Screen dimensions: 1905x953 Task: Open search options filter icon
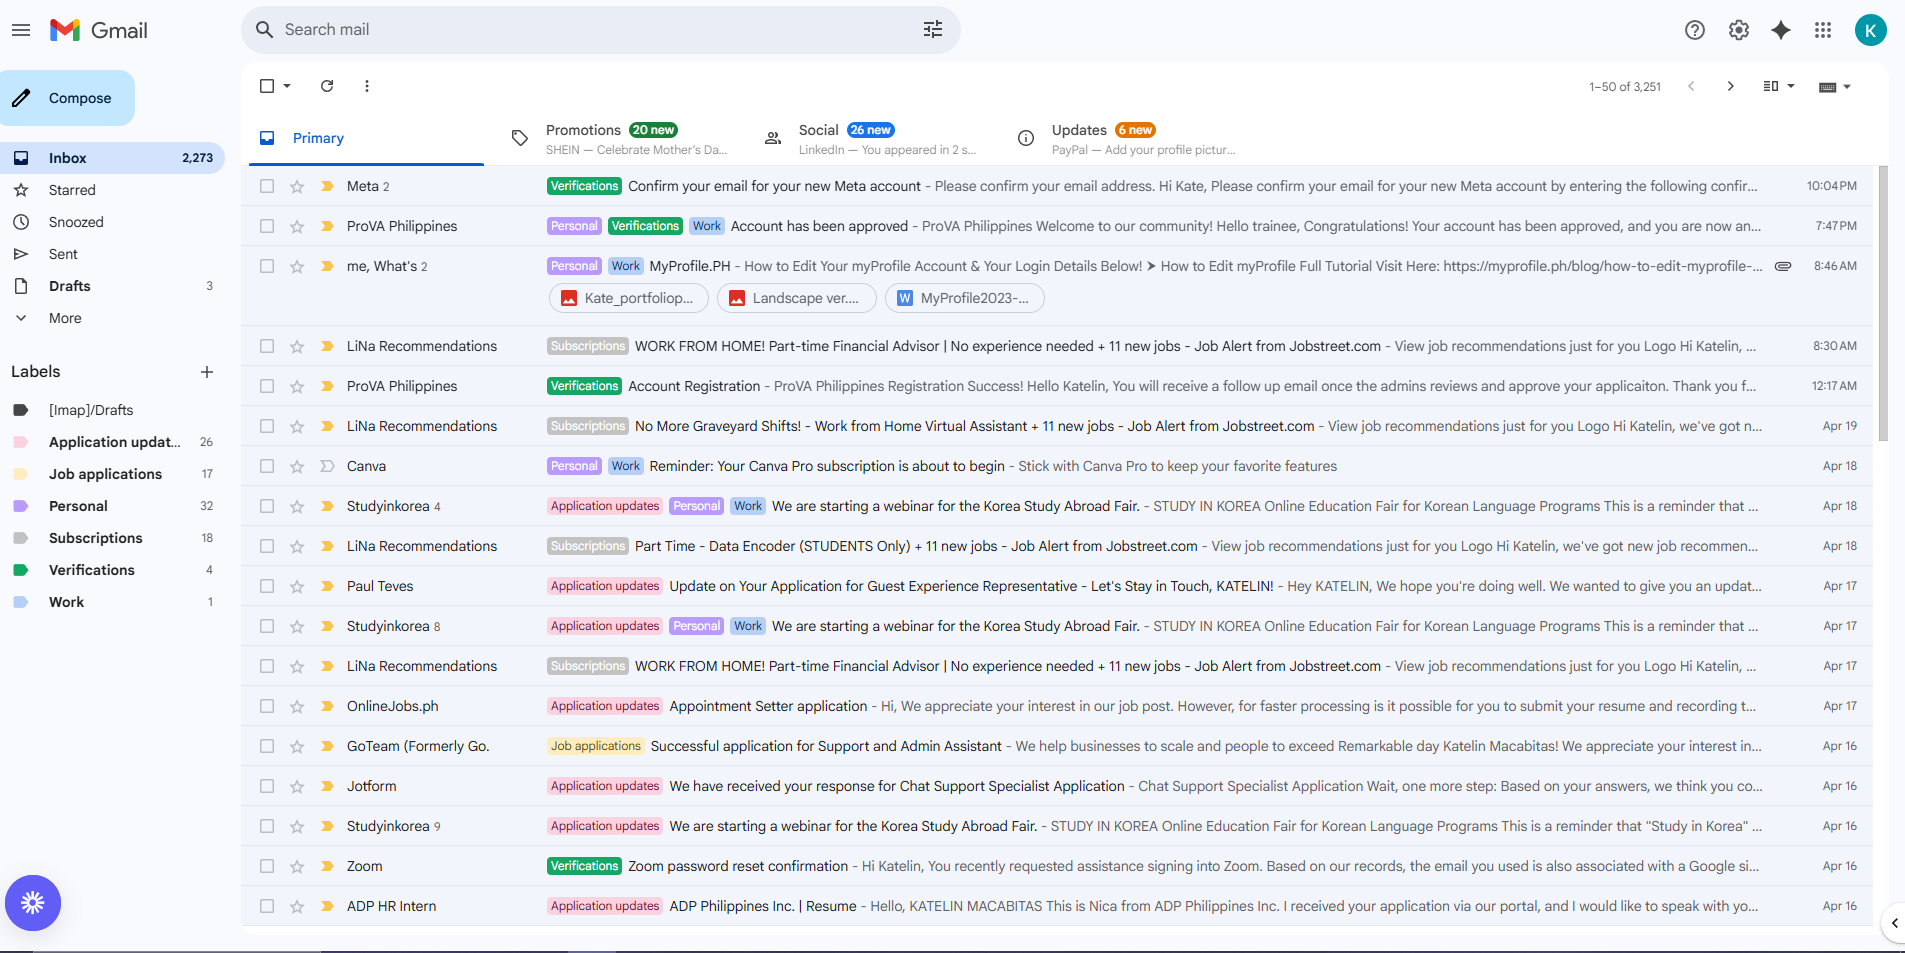(x=932, y=30)
